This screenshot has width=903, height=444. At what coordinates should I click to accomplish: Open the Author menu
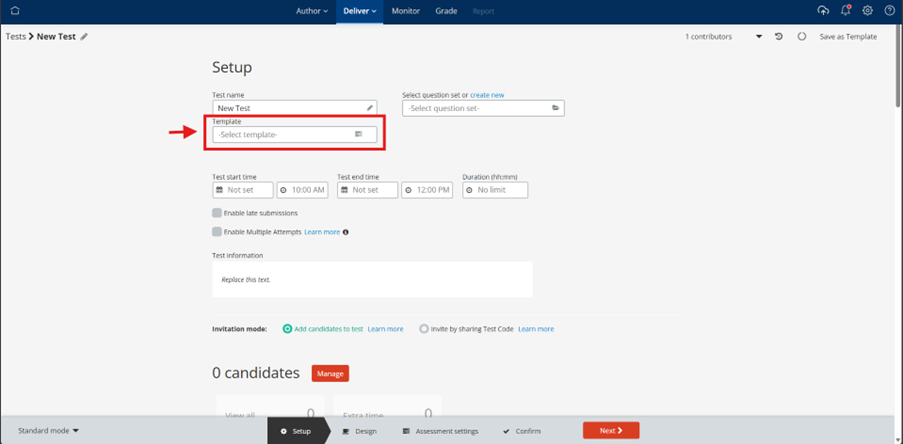coord(312,11)
